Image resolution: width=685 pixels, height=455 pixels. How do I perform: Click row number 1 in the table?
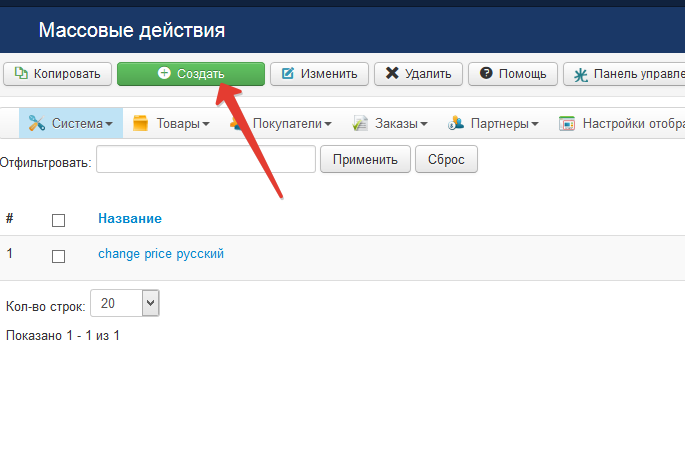click(x=10, y=253)
